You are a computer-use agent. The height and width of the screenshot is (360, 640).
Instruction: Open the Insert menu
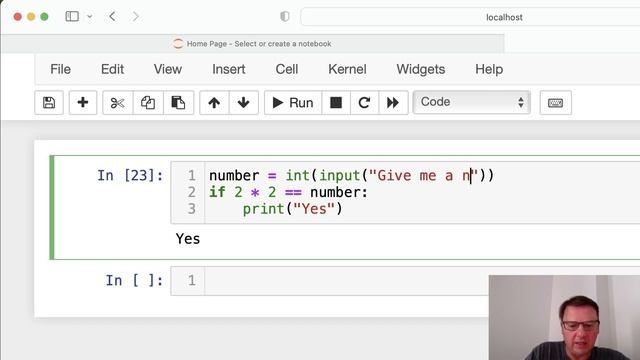click(x=229, y=69)
